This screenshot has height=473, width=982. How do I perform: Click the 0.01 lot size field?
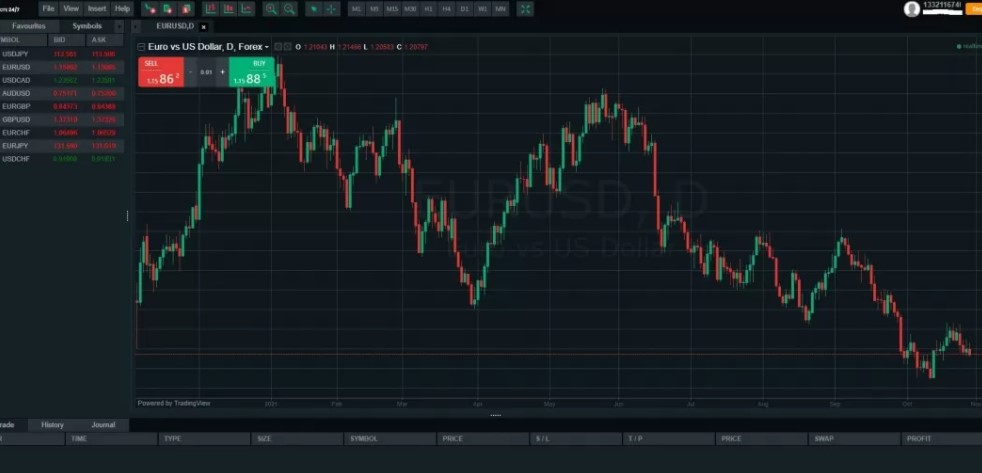coord(207,72)
